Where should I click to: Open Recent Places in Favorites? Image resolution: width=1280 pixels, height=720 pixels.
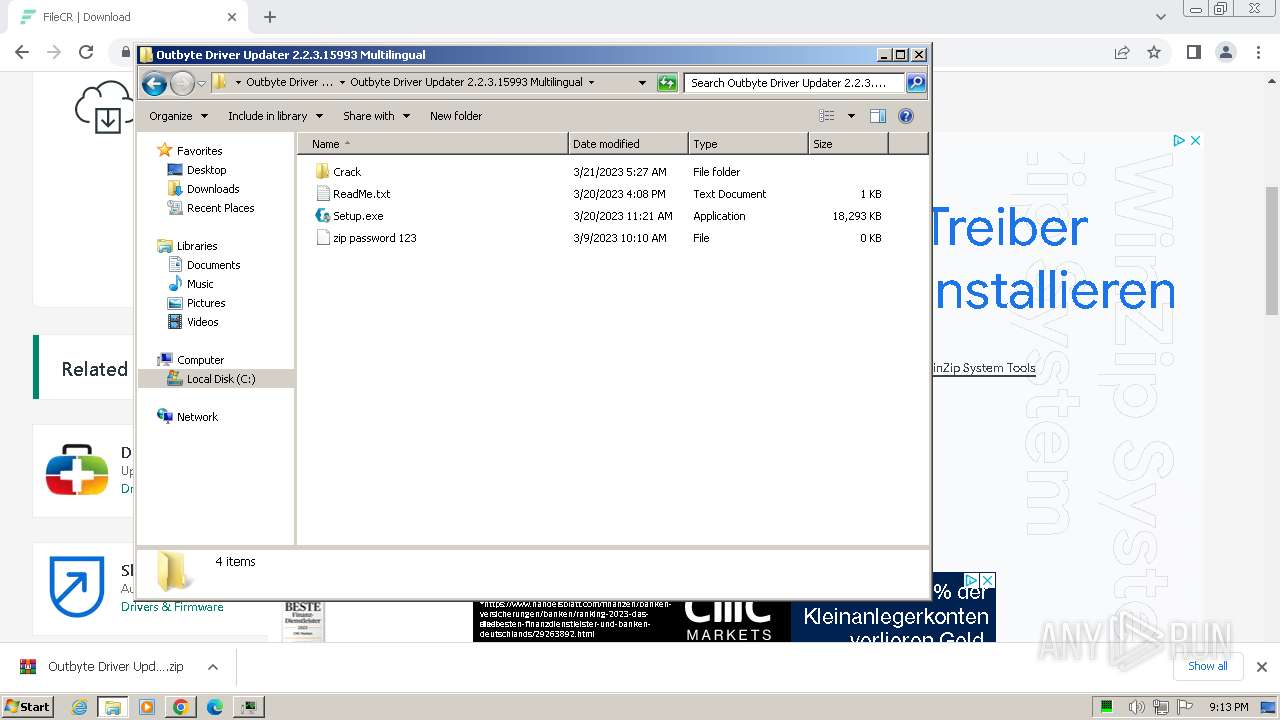pyautogui.click(x=220, y=208)
